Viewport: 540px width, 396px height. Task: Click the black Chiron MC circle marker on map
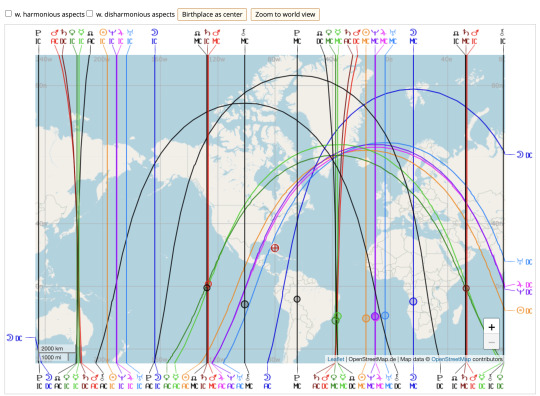coord(245,304)
